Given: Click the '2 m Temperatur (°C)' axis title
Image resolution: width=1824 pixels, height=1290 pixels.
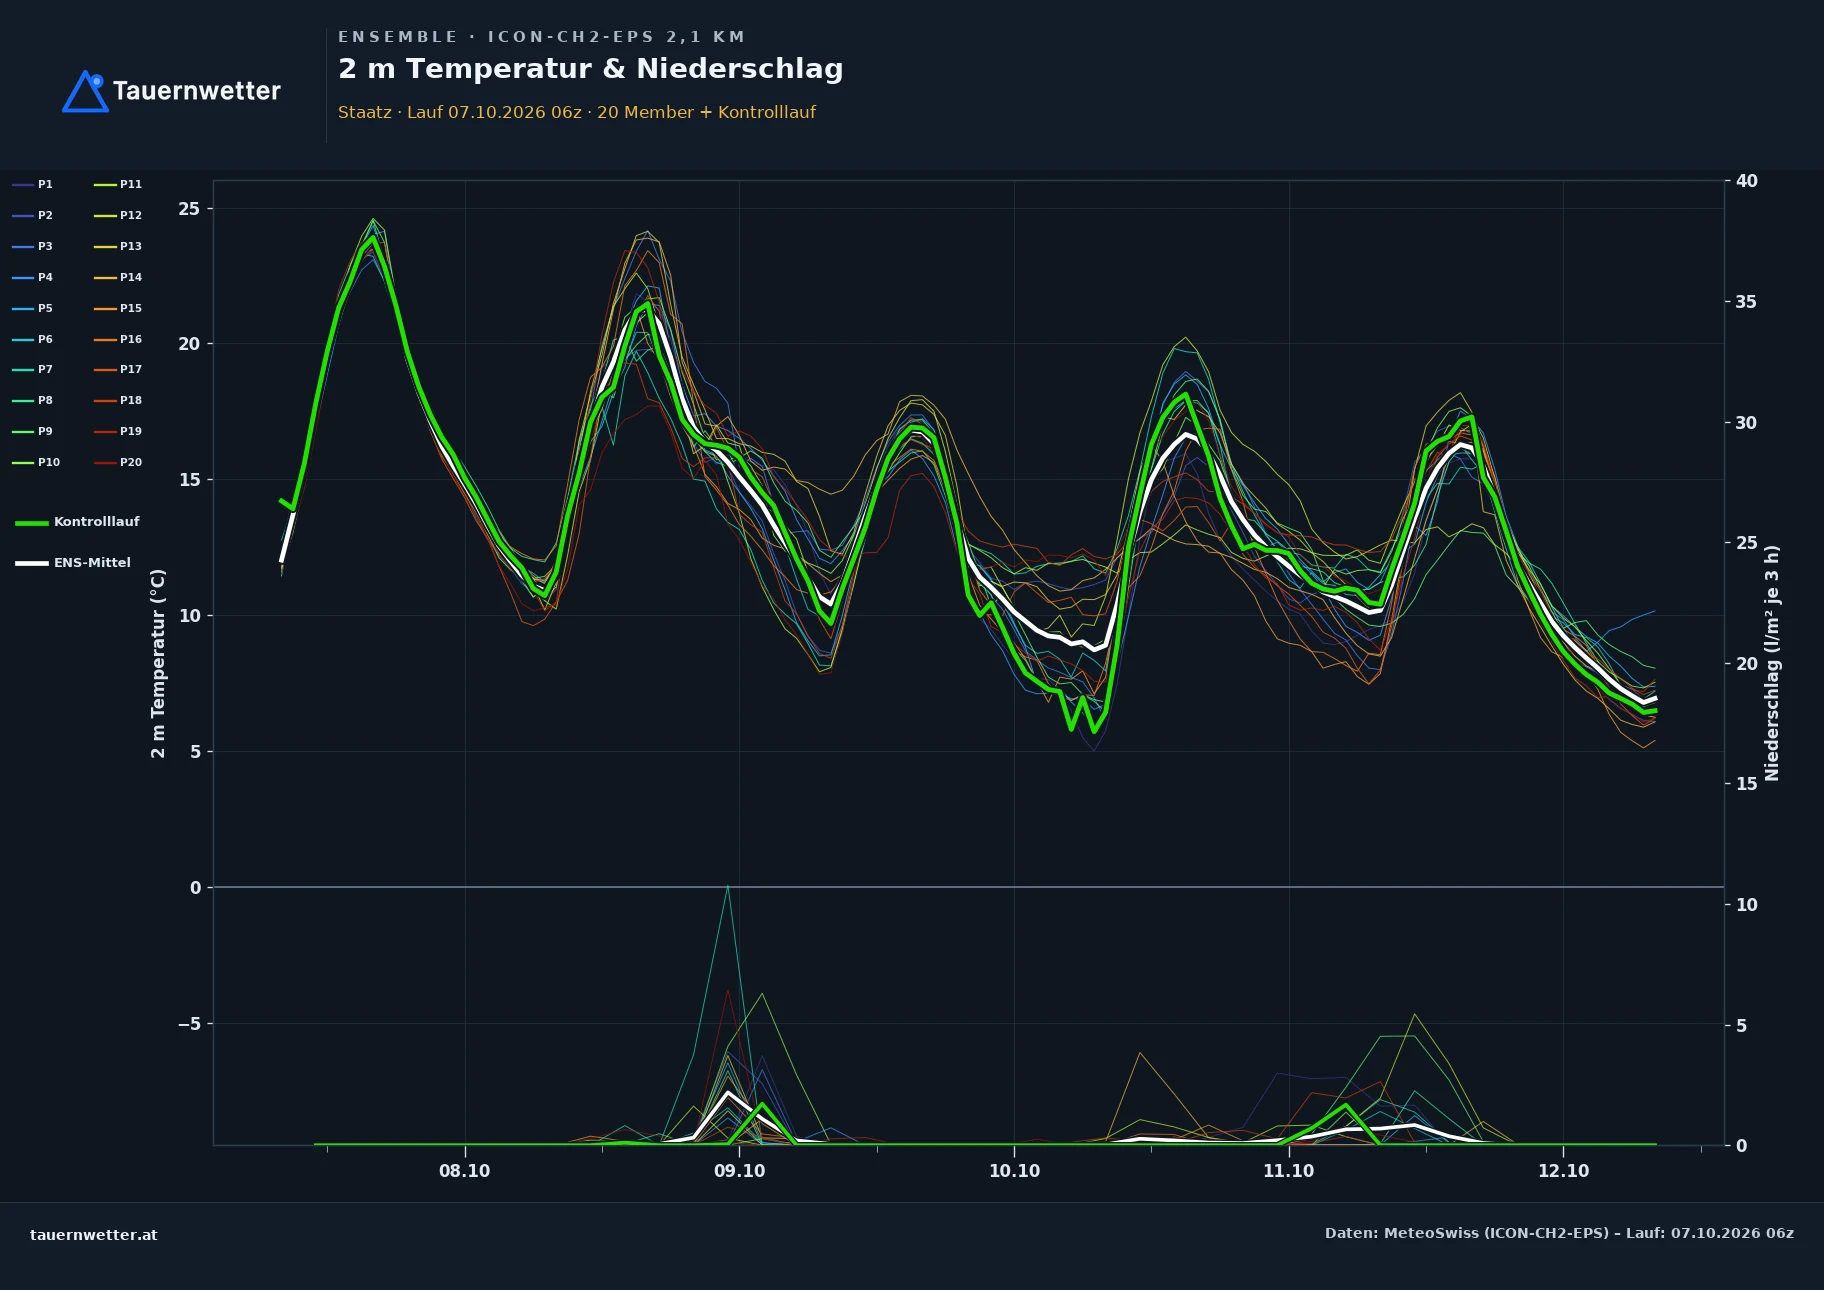Looking at the screenshot, I should point(158,663).
